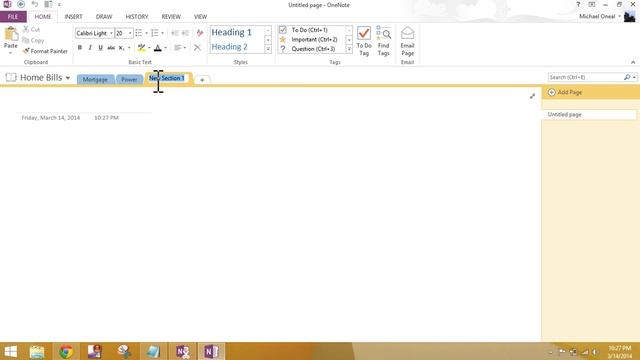Screen dimensions: 640x360
Task: Click the notebook icon beside Home Bills
Action: [11, 77]
